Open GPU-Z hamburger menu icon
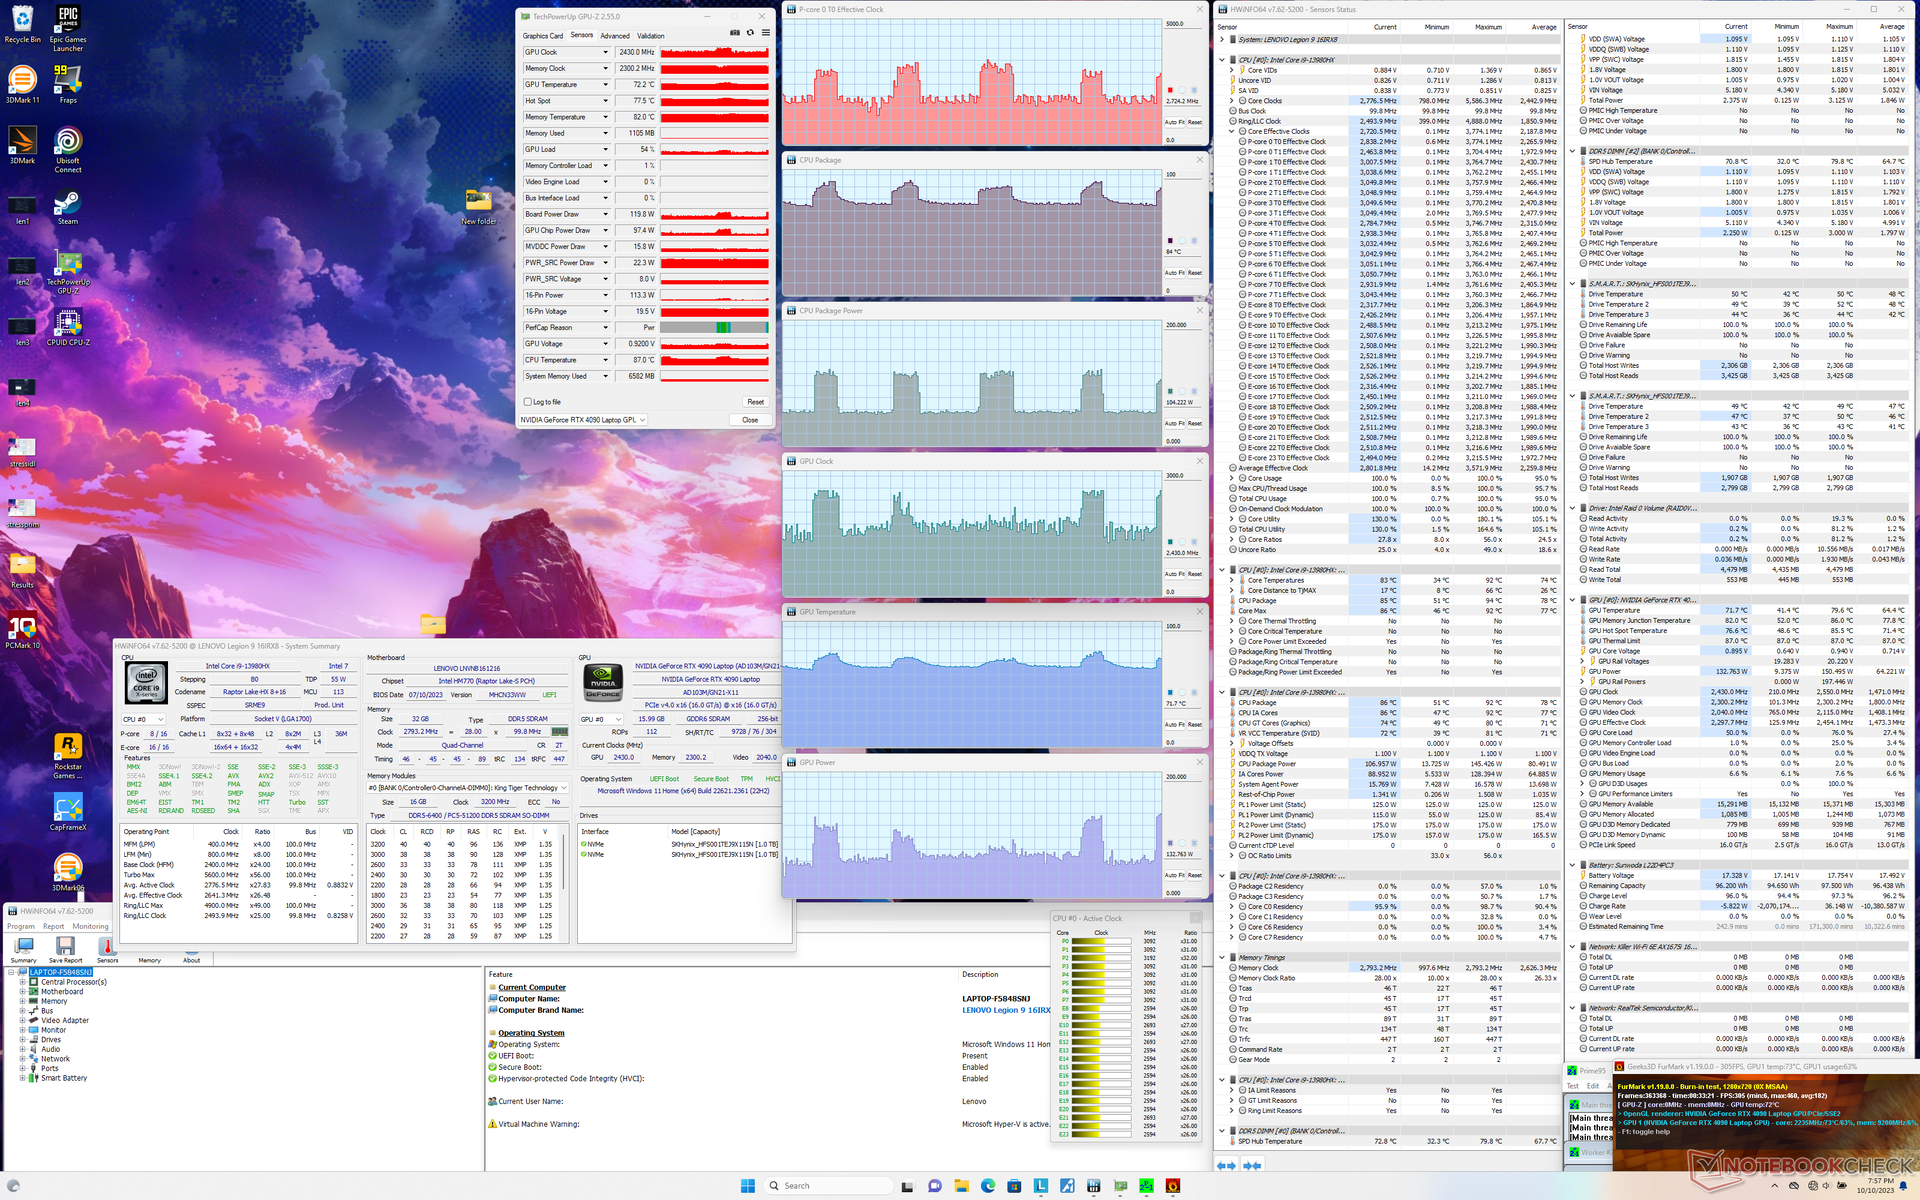The height and width of the screenshot is (1200, 1920). pos(766,33)
